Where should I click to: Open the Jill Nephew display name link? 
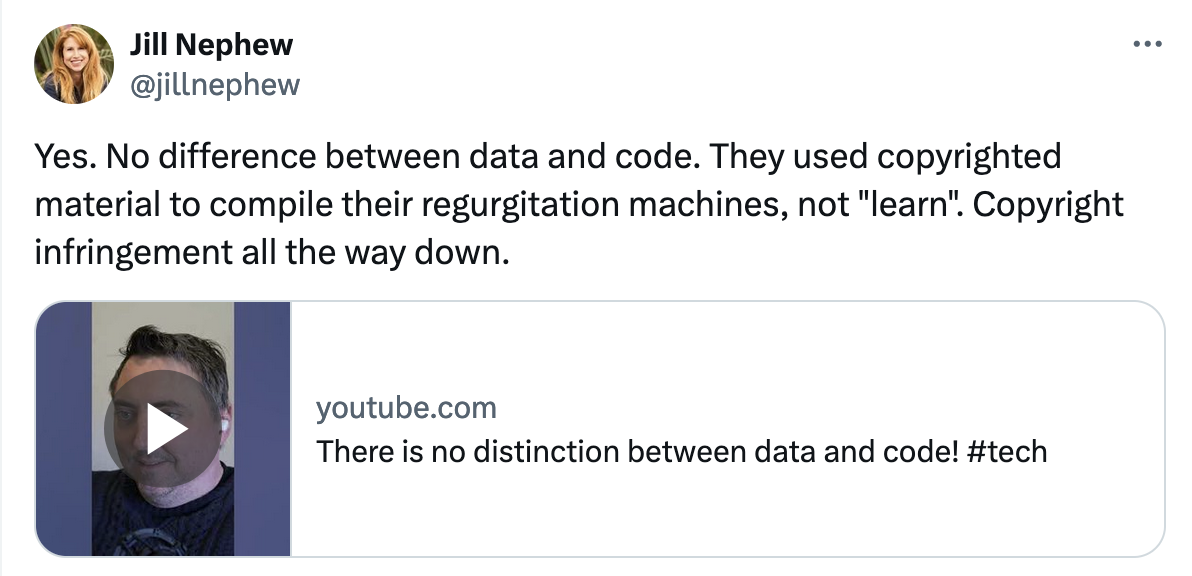211,44
